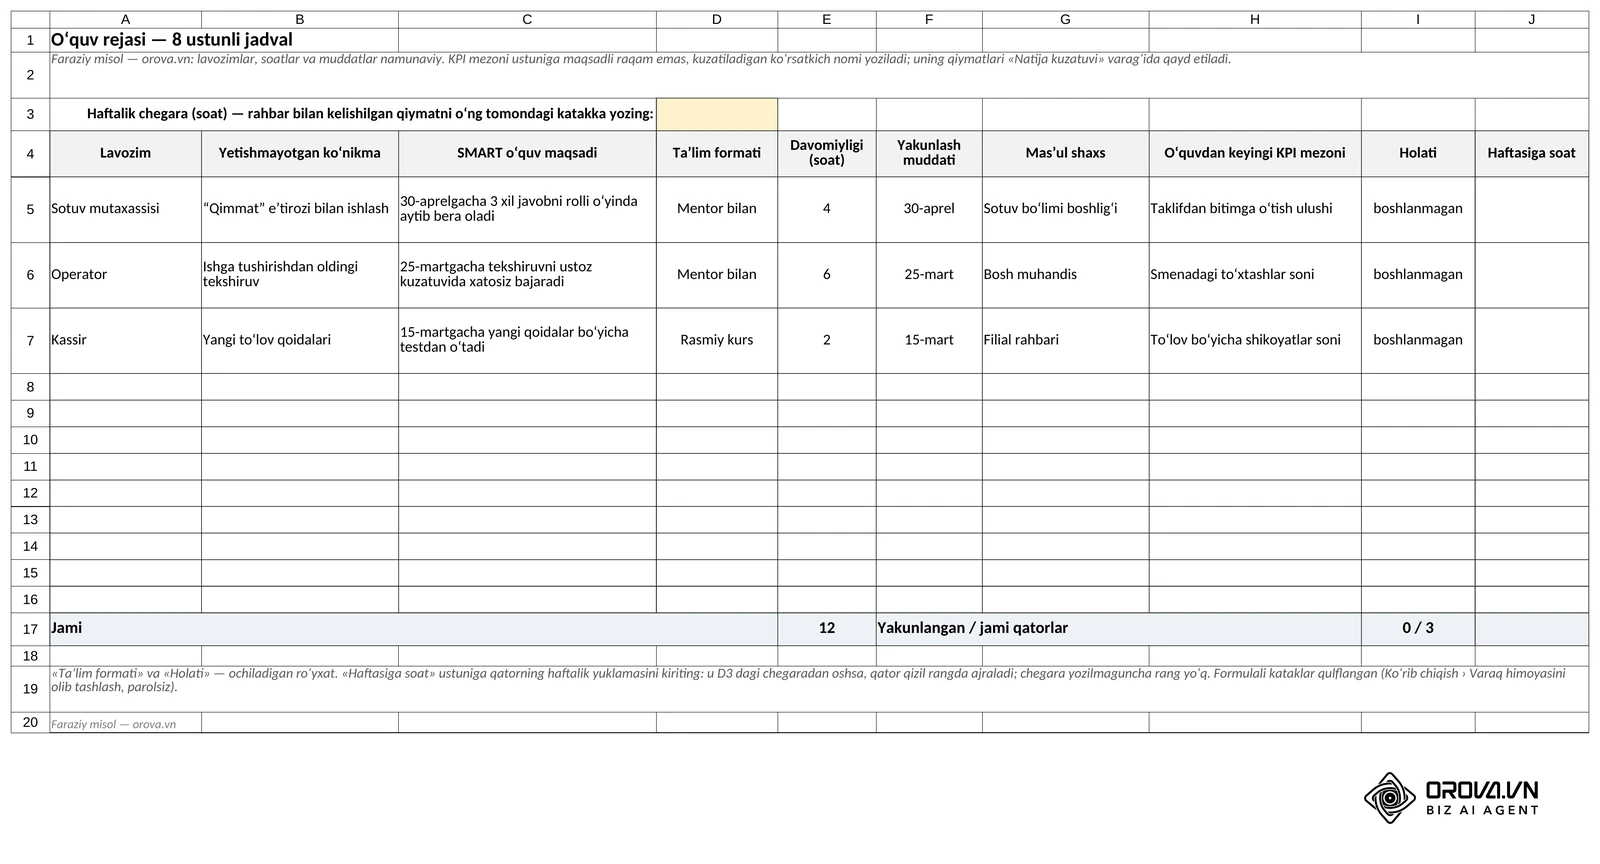
Task: Click the "Yakunlangan / jami qatorlar" label cell
Action: [1118, 629]
